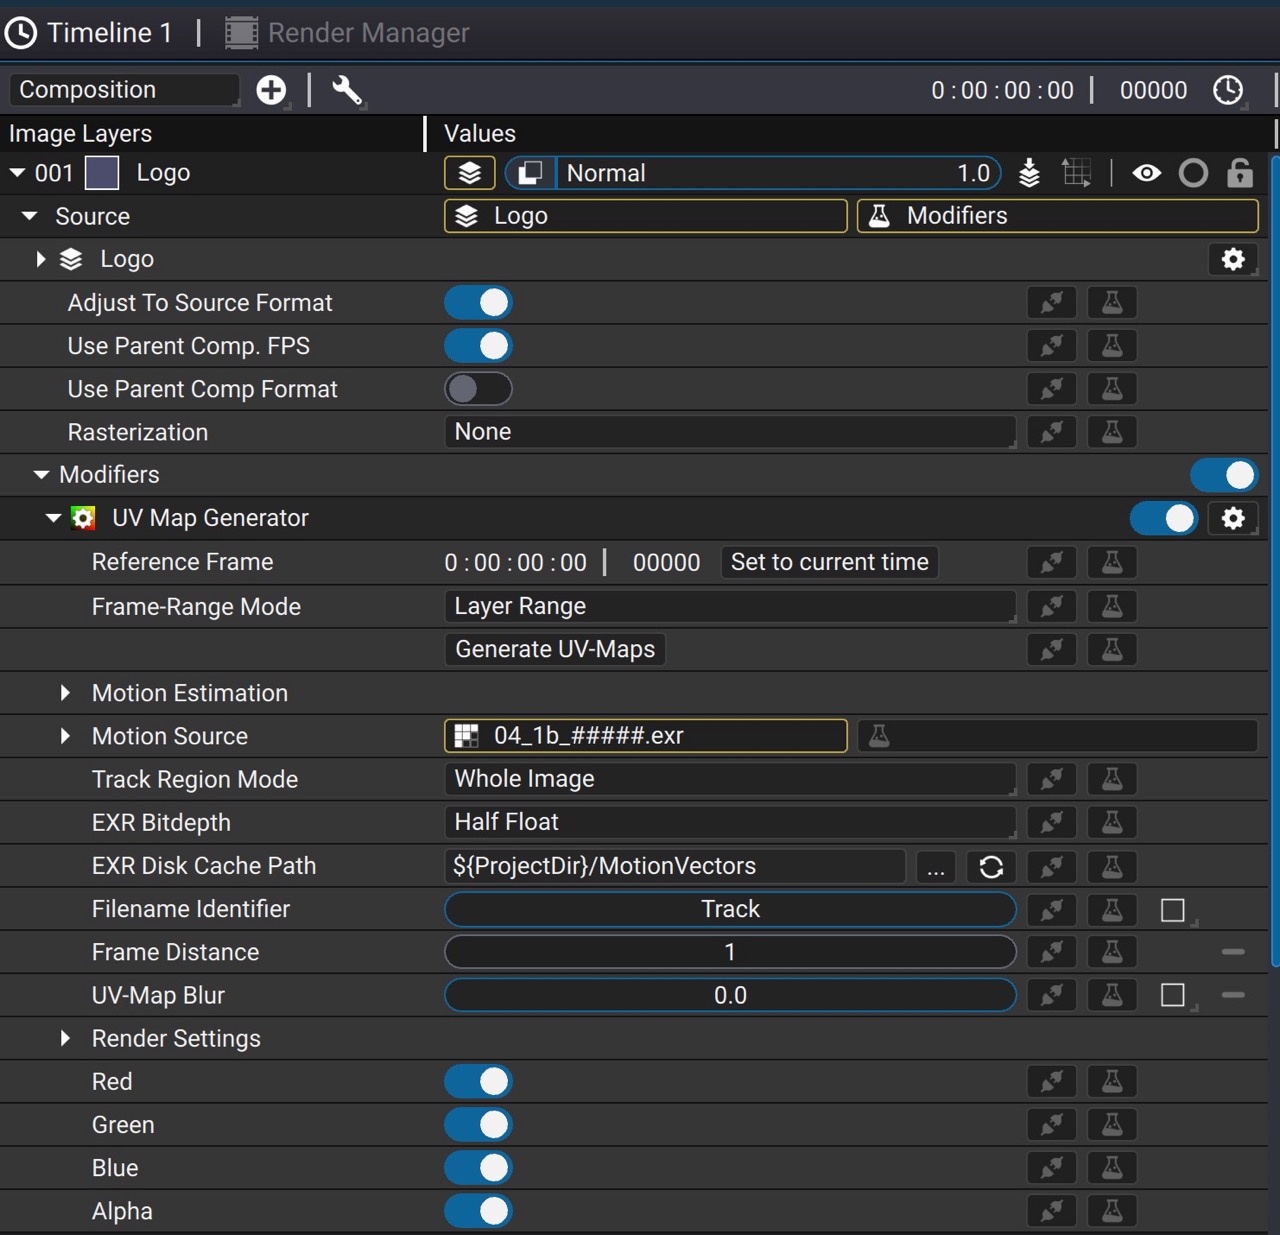Expand the Logo source item
Image resolution: width=1280 pixels, height=1235 pixels.
click(x=41, y=259)
